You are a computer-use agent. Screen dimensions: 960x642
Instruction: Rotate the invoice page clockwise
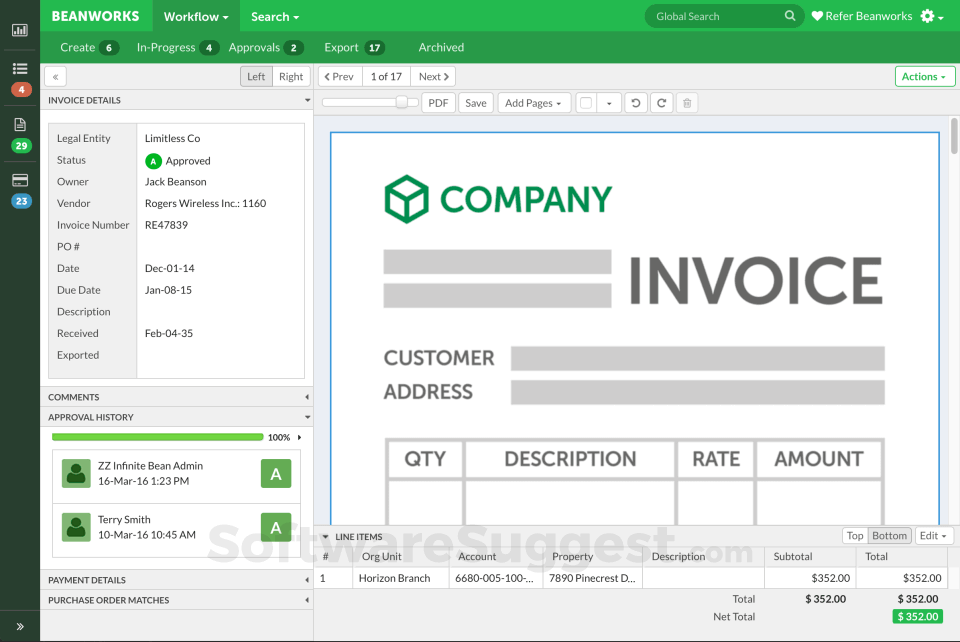tap(661, 103)
